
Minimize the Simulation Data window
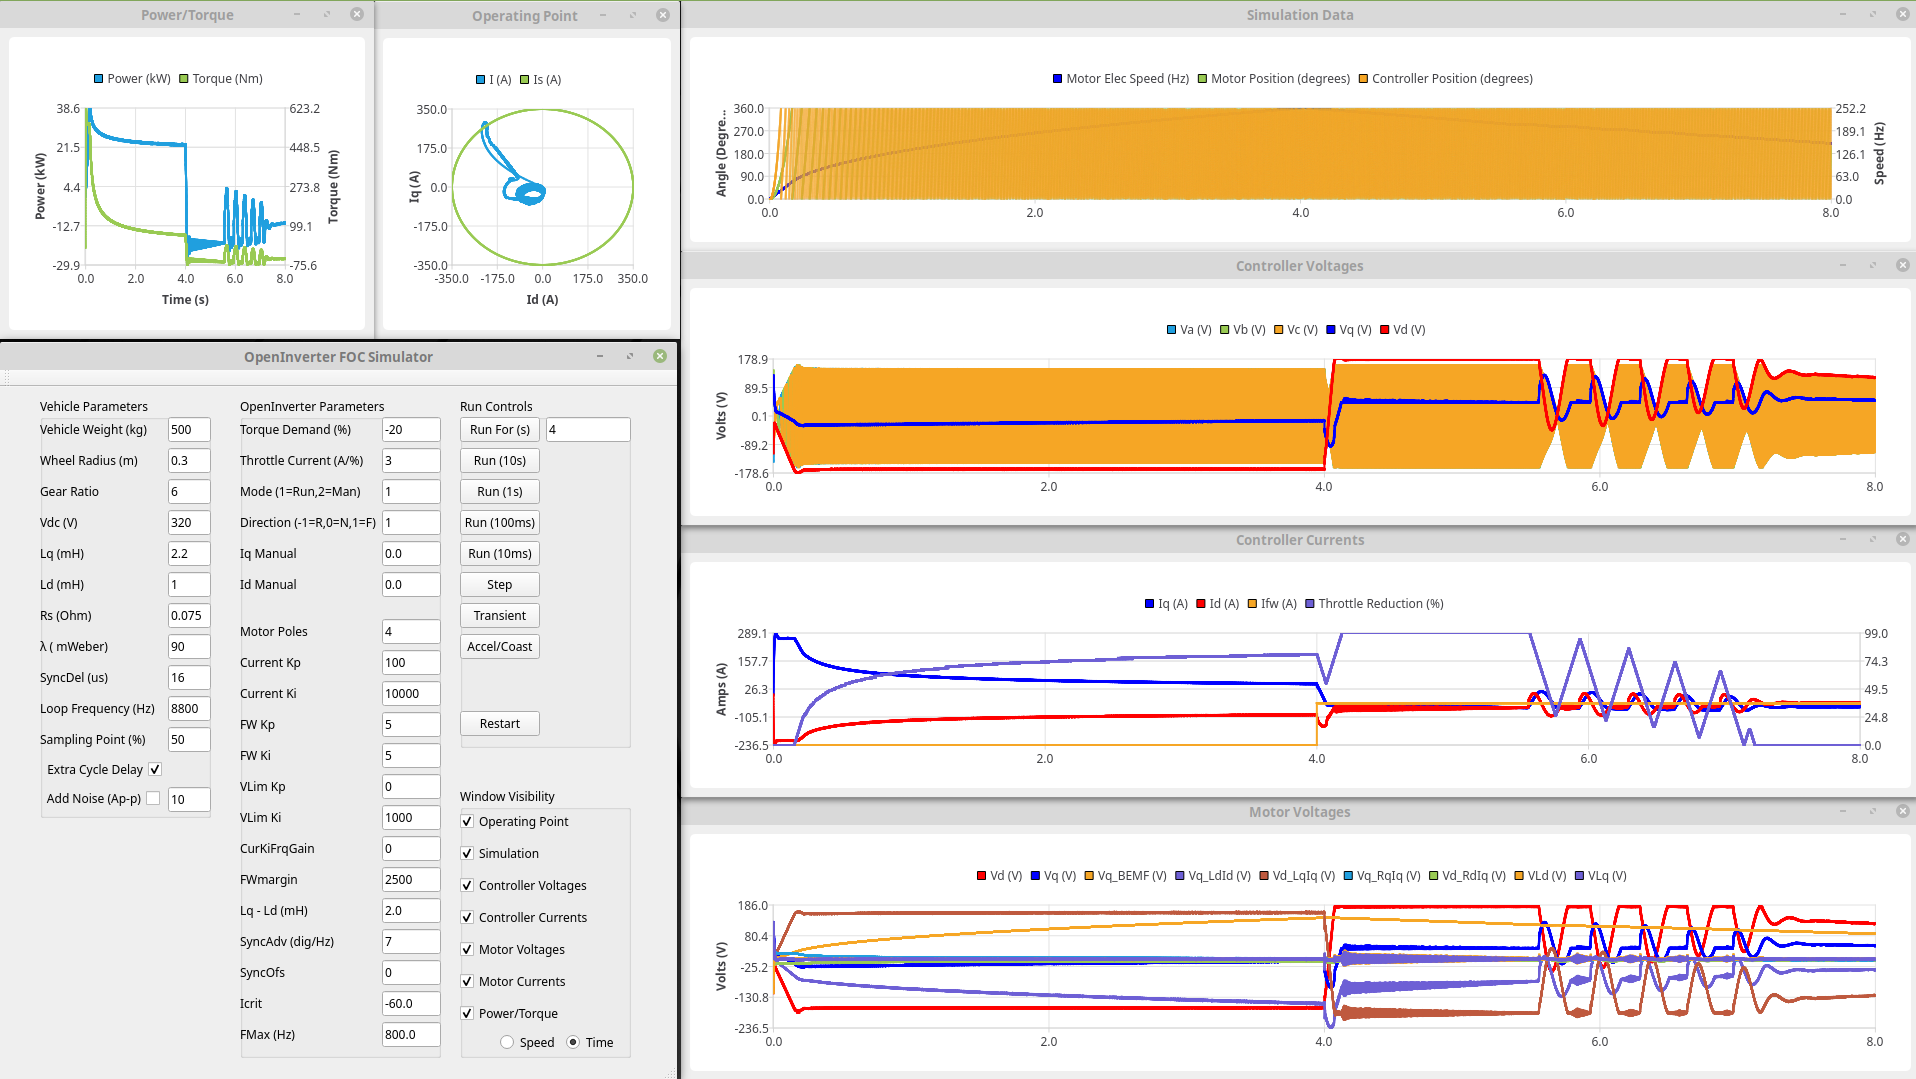1842,14
